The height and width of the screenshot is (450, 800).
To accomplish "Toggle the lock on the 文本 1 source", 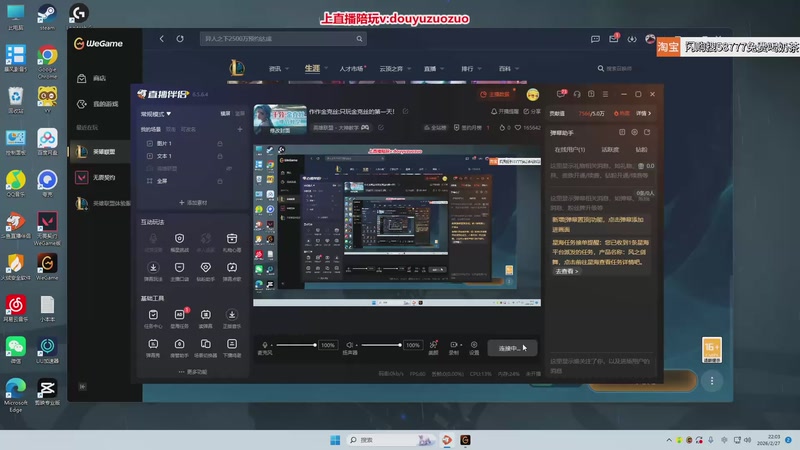I will pos(220,156).
